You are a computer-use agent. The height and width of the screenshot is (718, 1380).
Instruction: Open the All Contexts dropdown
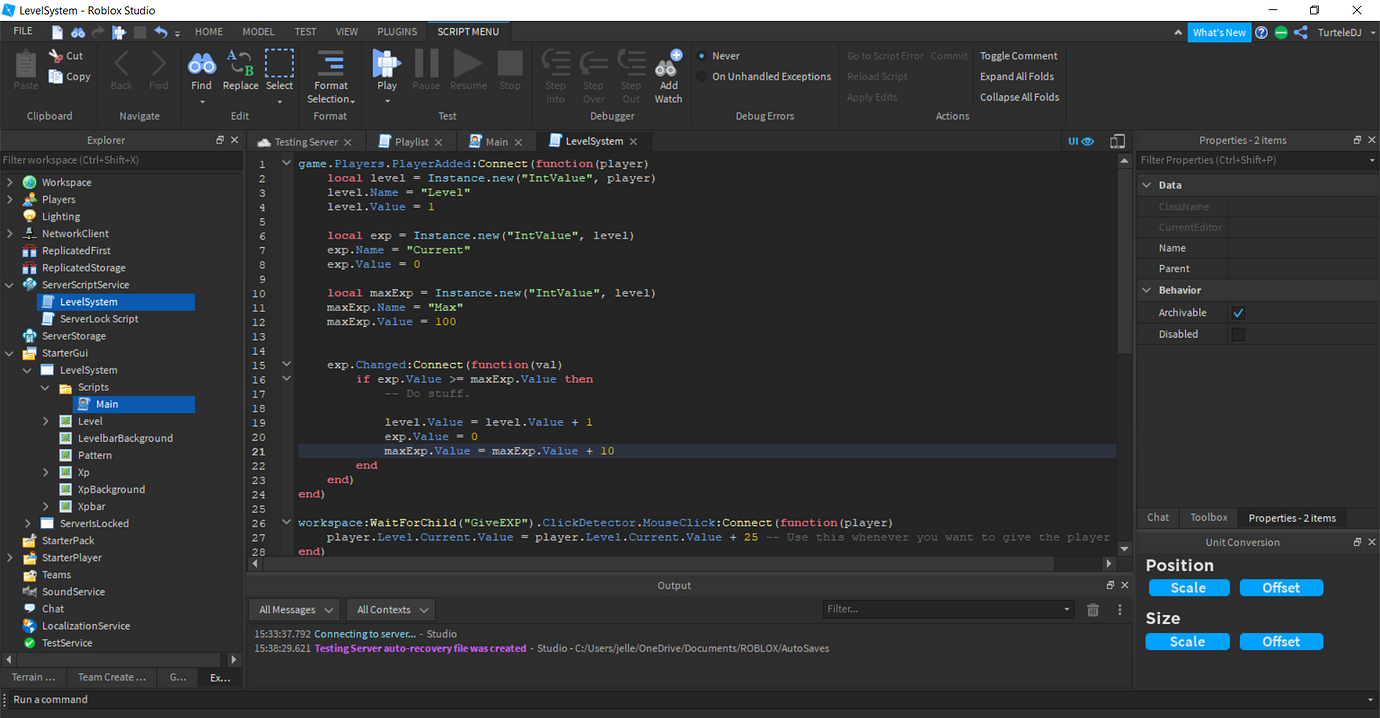point(392,610)
